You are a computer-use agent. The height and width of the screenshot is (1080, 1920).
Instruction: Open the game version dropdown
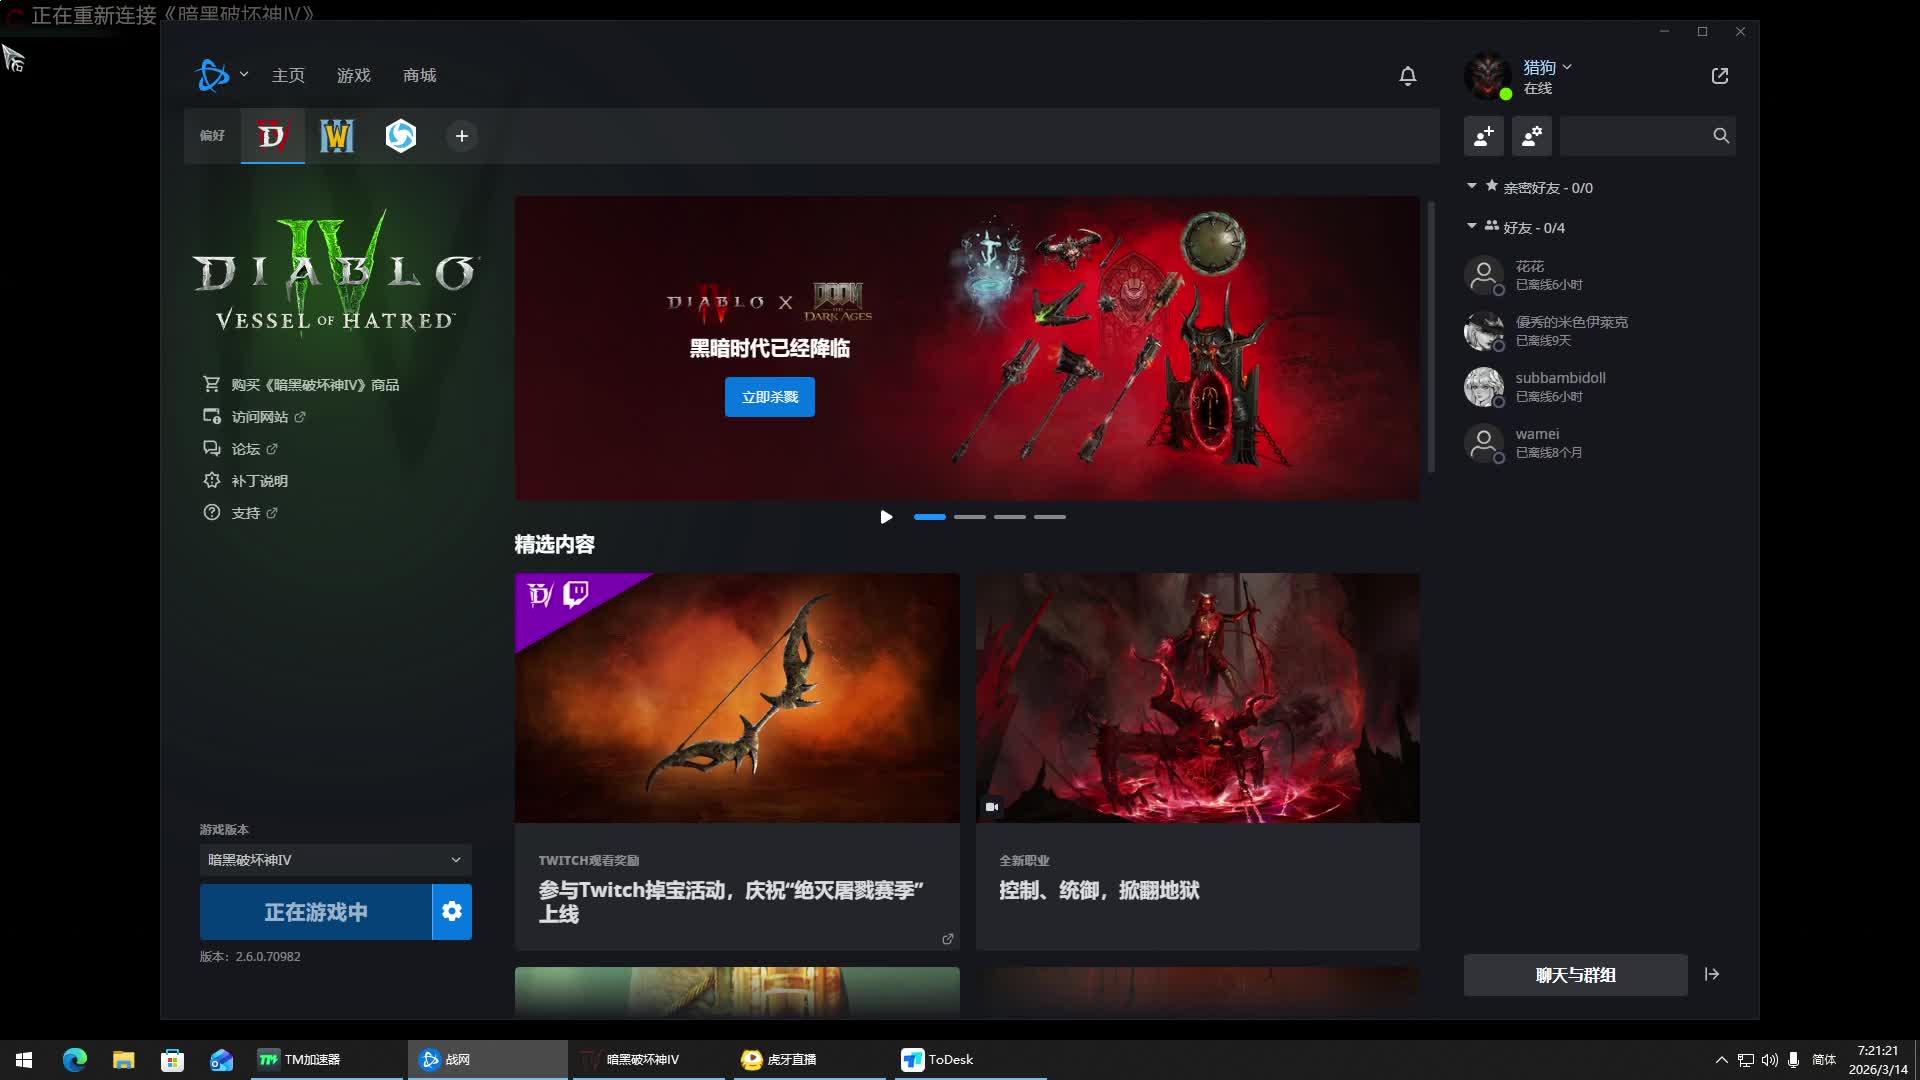(335, 860)
